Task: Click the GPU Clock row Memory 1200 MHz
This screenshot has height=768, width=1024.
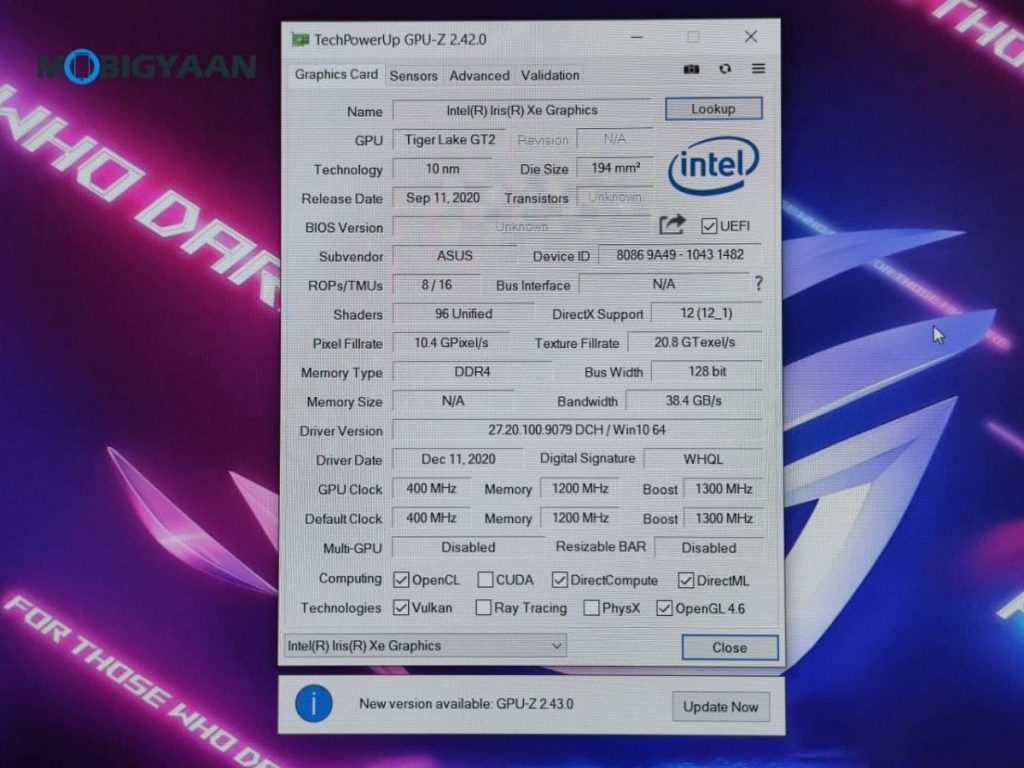Action: tap(580, 488)
